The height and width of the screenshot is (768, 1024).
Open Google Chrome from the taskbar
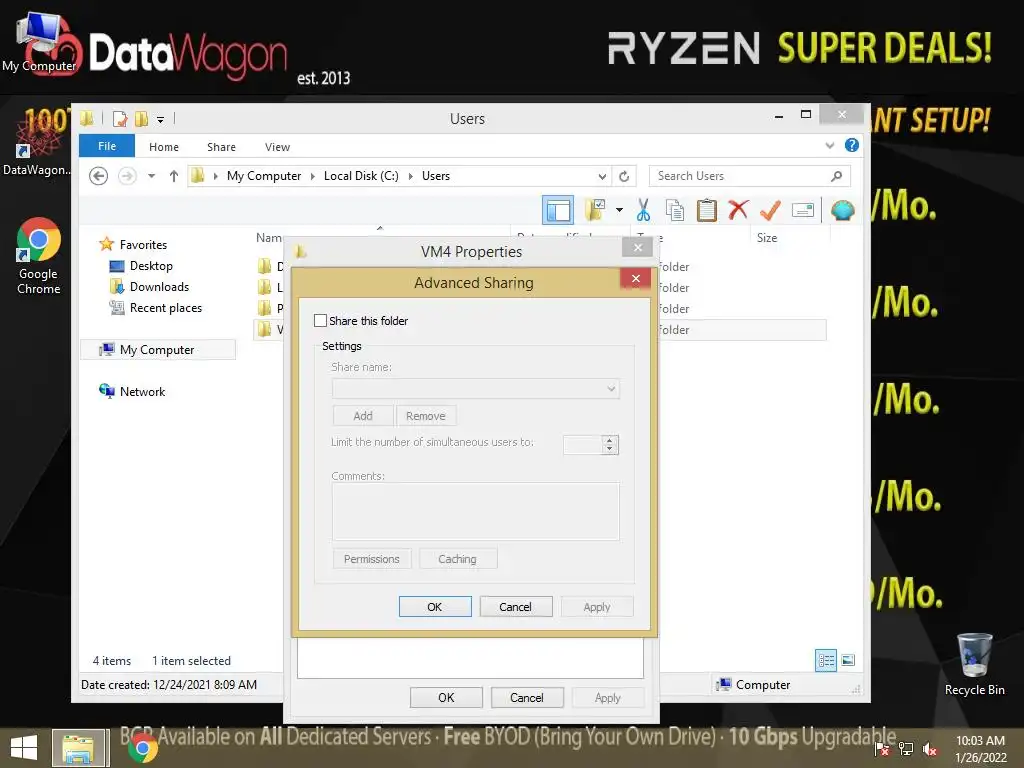tap(142, 748)
